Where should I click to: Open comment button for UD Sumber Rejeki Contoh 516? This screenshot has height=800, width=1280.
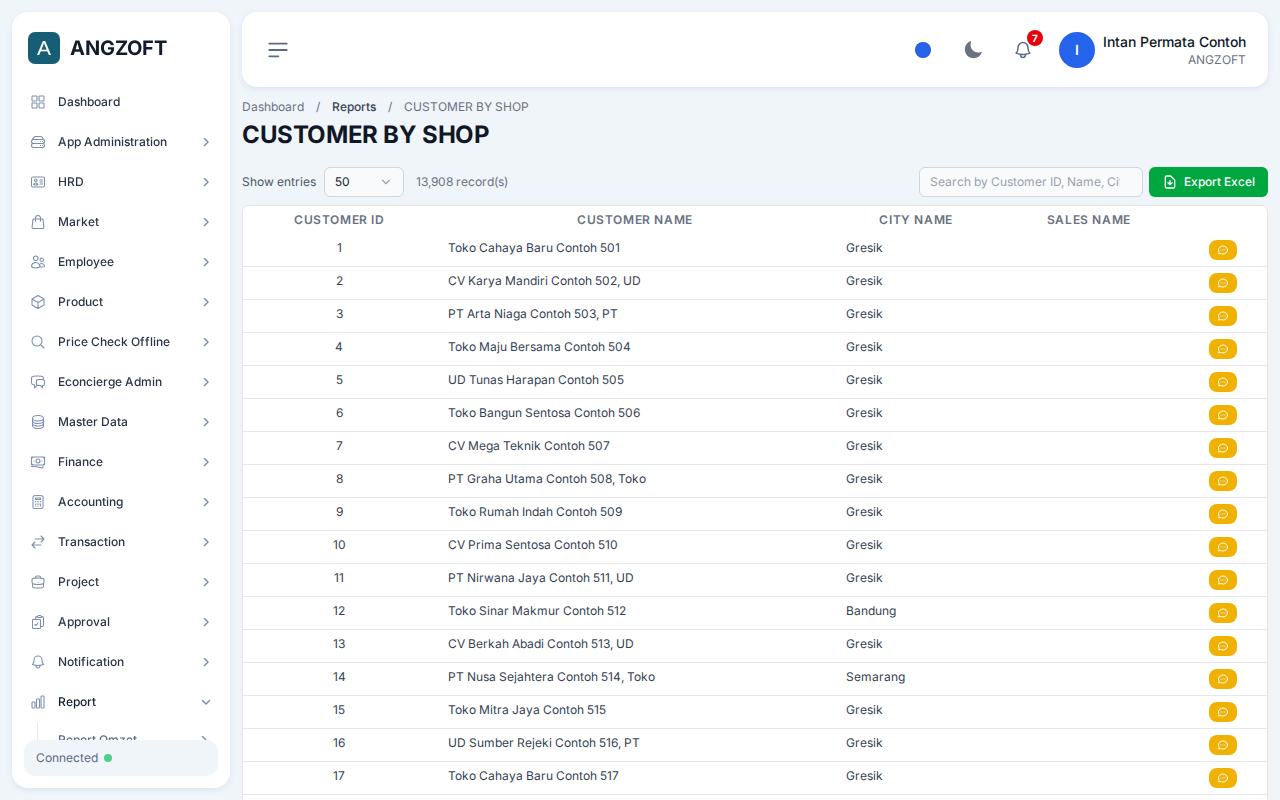pyautogui.click(x=1223, y=745)
